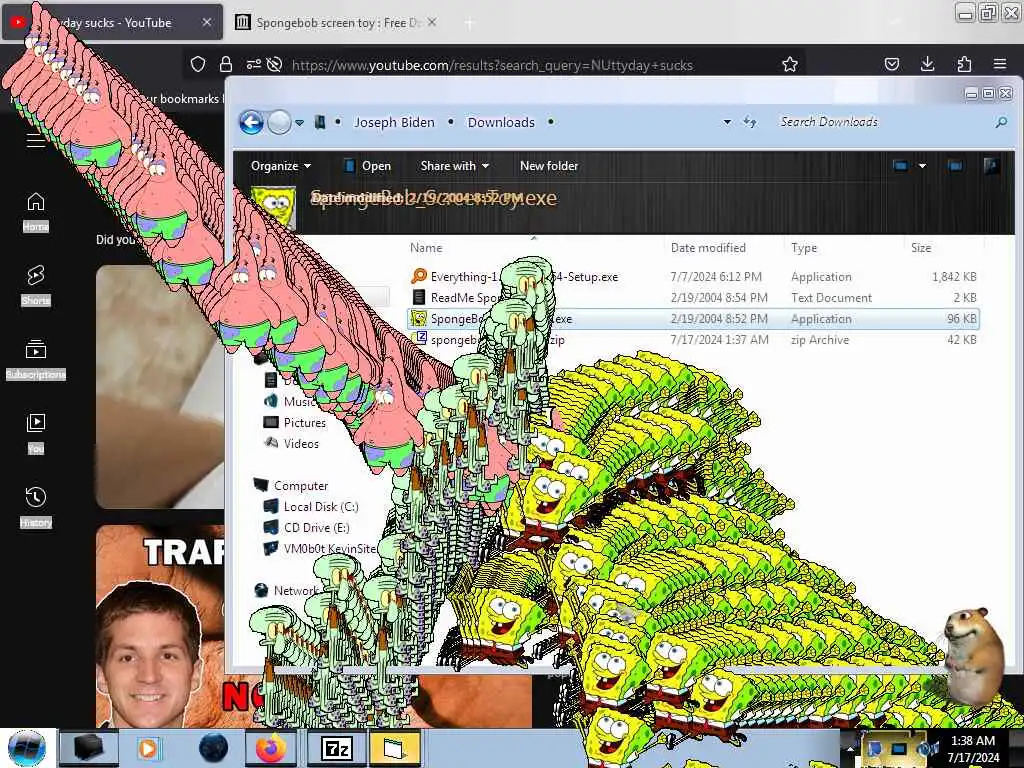Click the Joseph Biden breadcrumb
The height and width of the screenshot is (768, 1024).
tap(394, 122)
